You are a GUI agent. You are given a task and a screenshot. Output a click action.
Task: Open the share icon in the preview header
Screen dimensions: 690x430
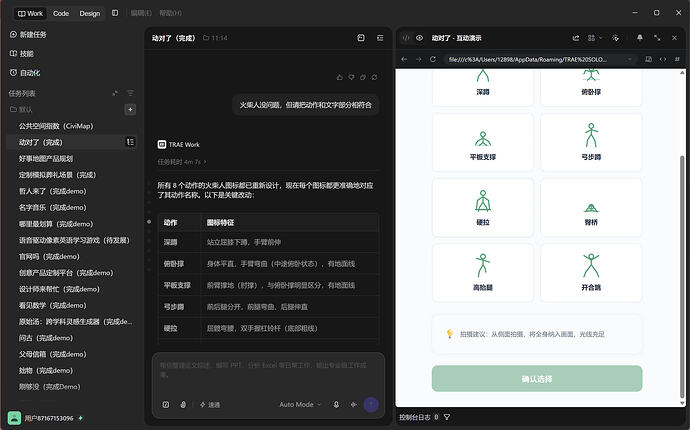576,38
